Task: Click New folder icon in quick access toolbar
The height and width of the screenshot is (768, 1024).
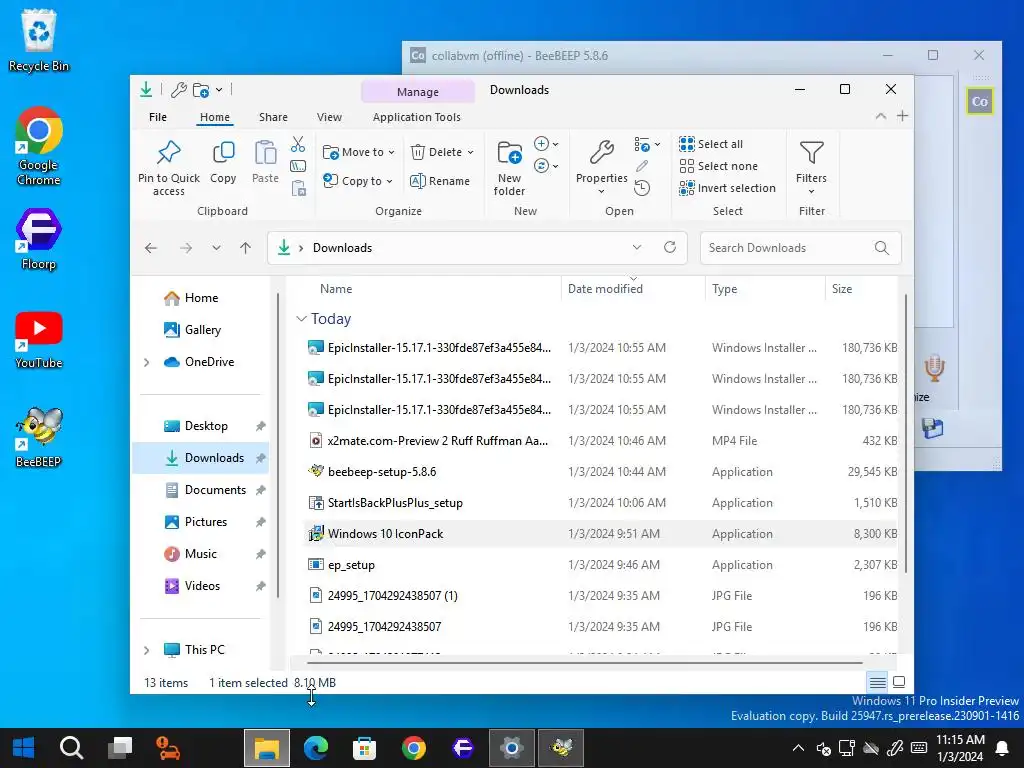Action: pyautogui.click(x=200, y=89)
